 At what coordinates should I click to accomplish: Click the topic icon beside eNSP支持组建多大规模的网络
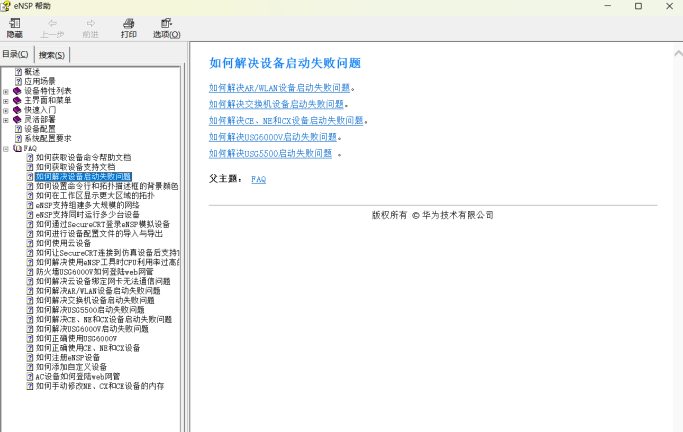pyautogui.click(x=30, y=205)
